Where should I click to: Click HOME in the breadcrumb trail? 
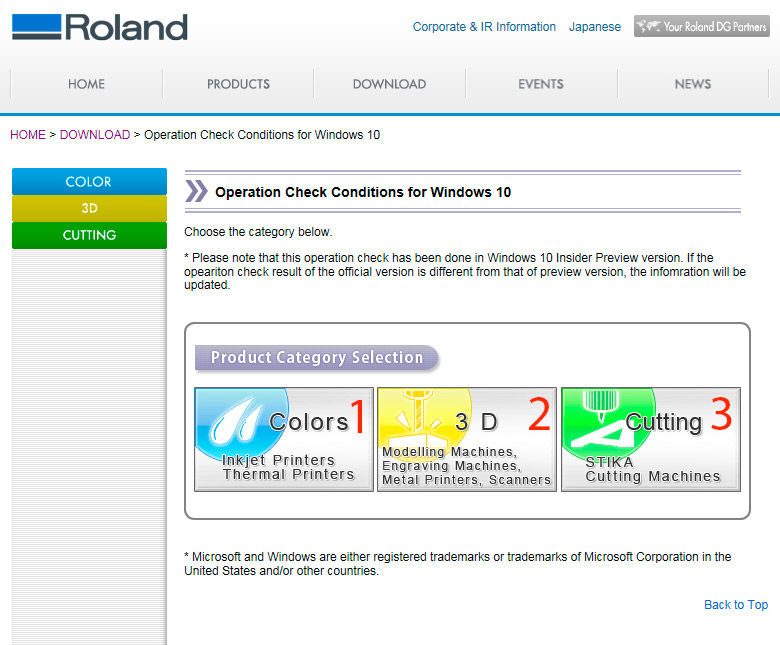[28, 135]
